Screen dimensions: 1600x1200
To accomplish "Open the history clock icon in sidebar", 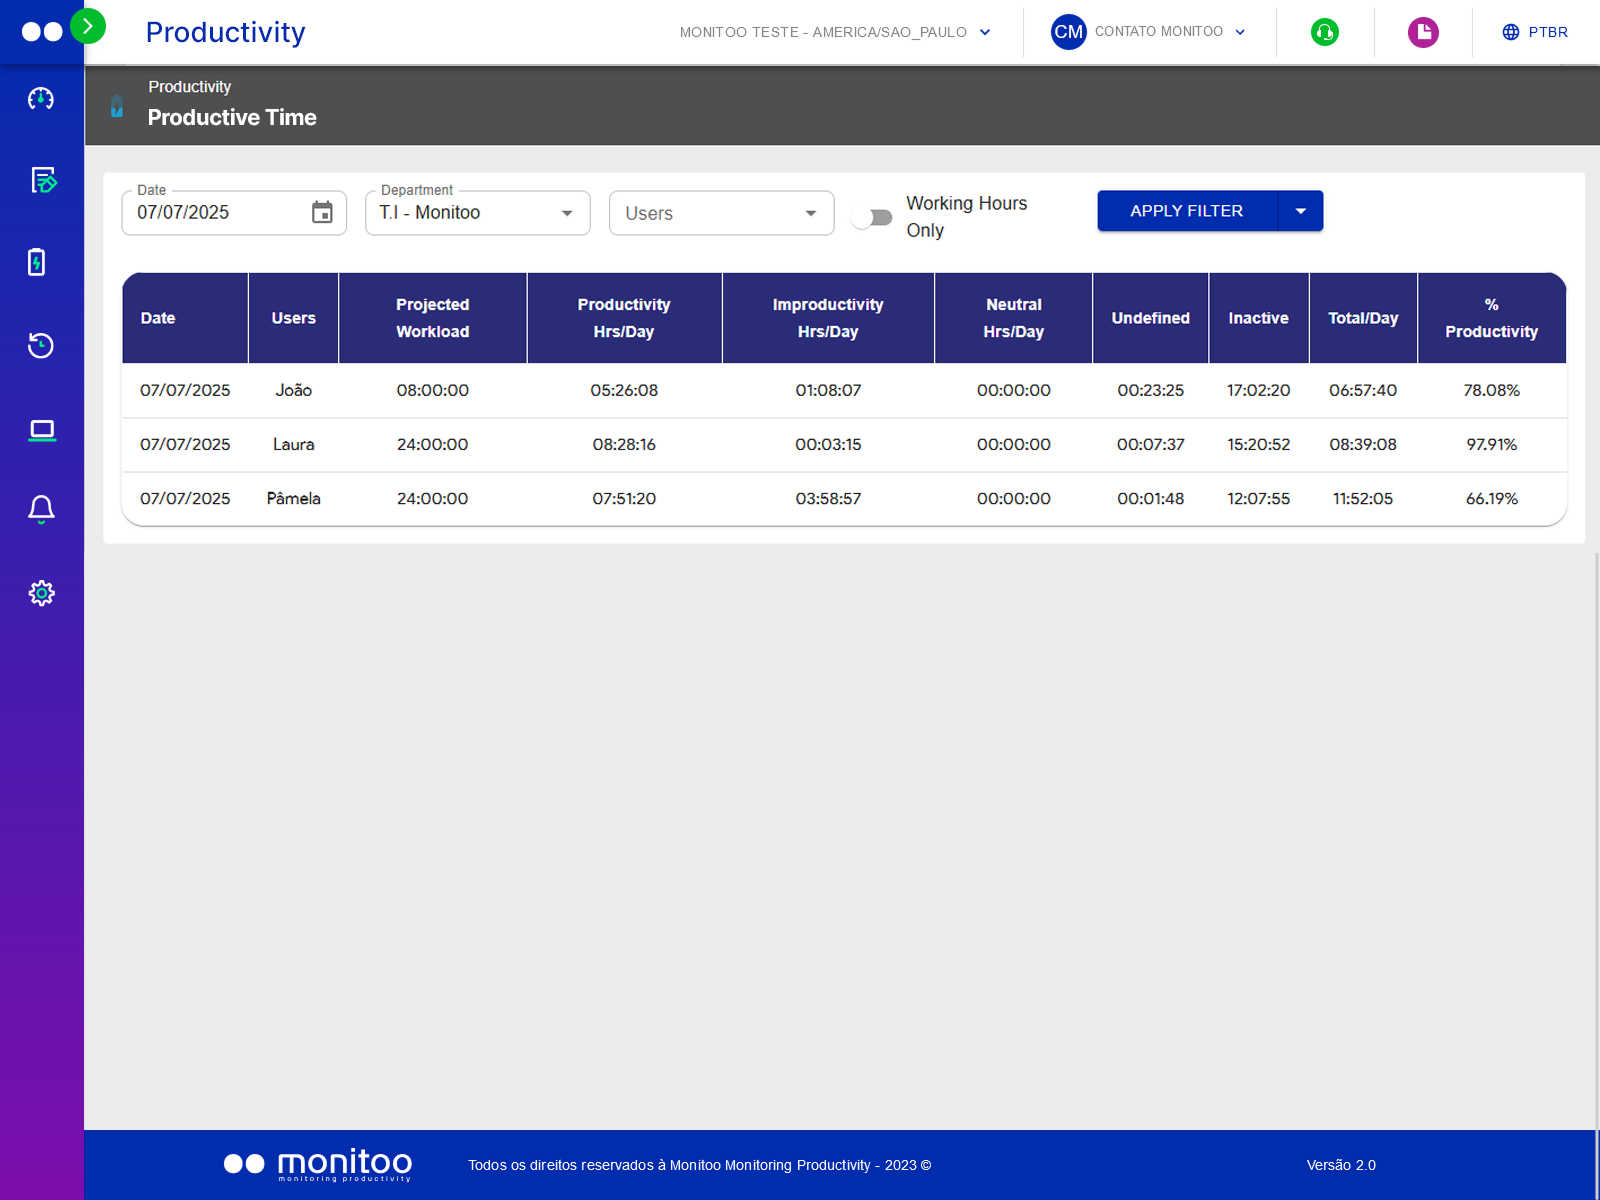I will coord(41,345).
